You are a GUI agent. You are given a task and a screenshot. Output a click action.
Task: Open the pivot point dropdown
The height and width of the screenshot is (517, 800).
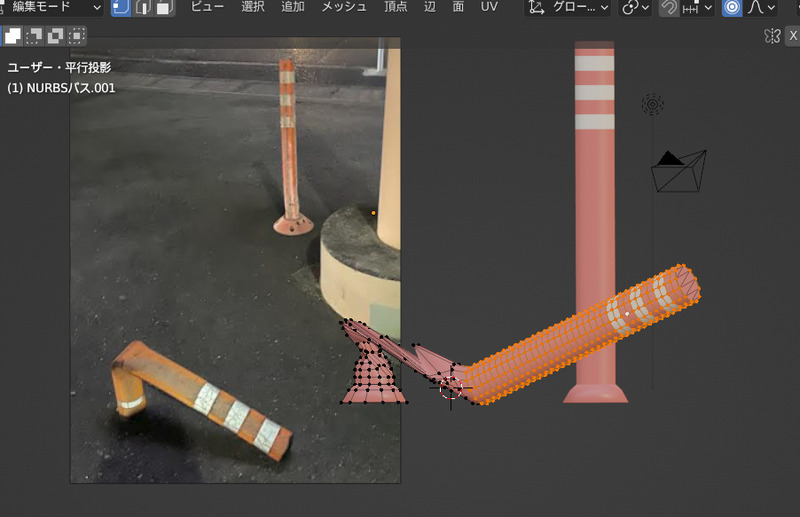(x=635, y=7)
